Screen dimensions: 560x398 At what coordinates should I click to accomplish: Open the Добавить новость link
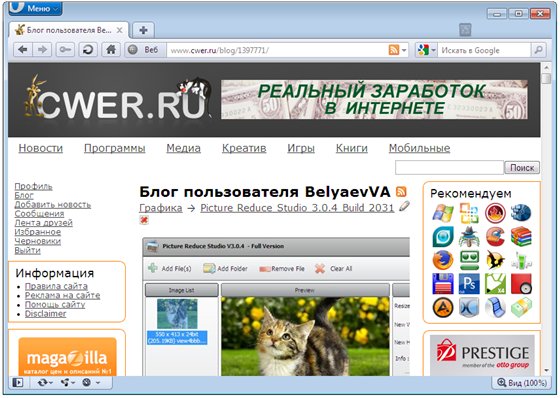click(52, 205)
